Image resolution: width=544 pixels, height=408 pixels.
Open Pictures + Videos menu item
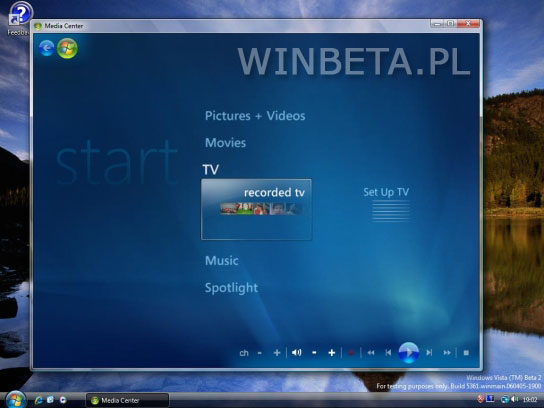pyautogui.click(x=255, y=116)
